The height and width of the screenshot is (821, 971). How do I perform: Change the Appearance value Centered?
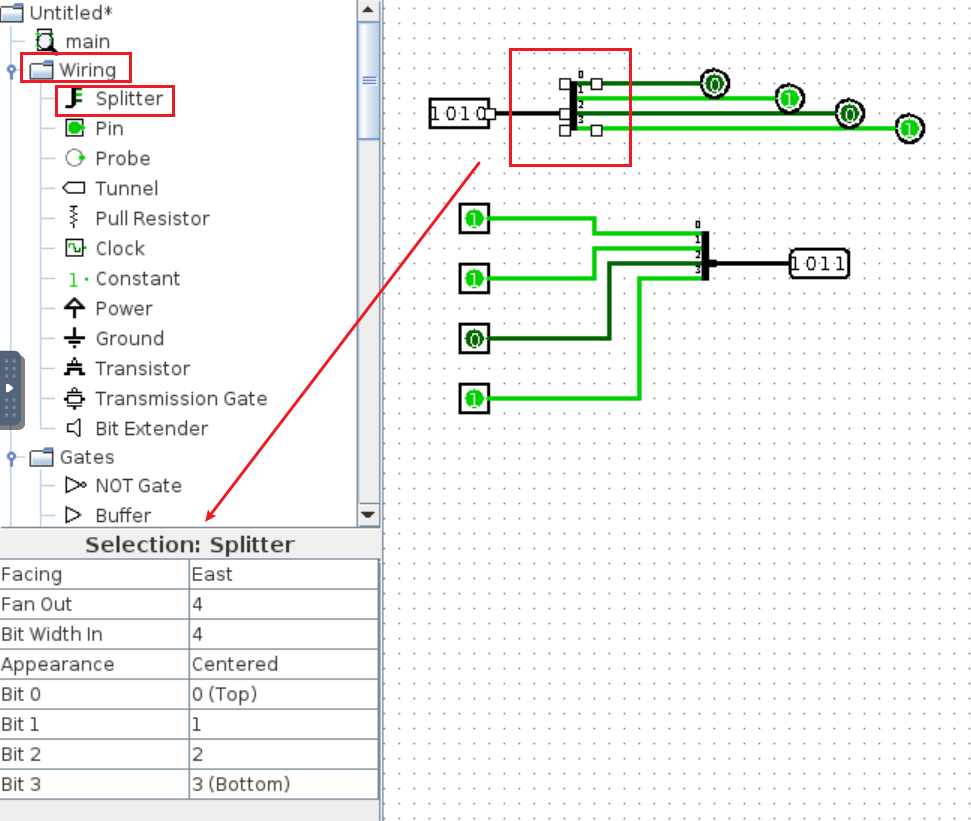(283, 665)
